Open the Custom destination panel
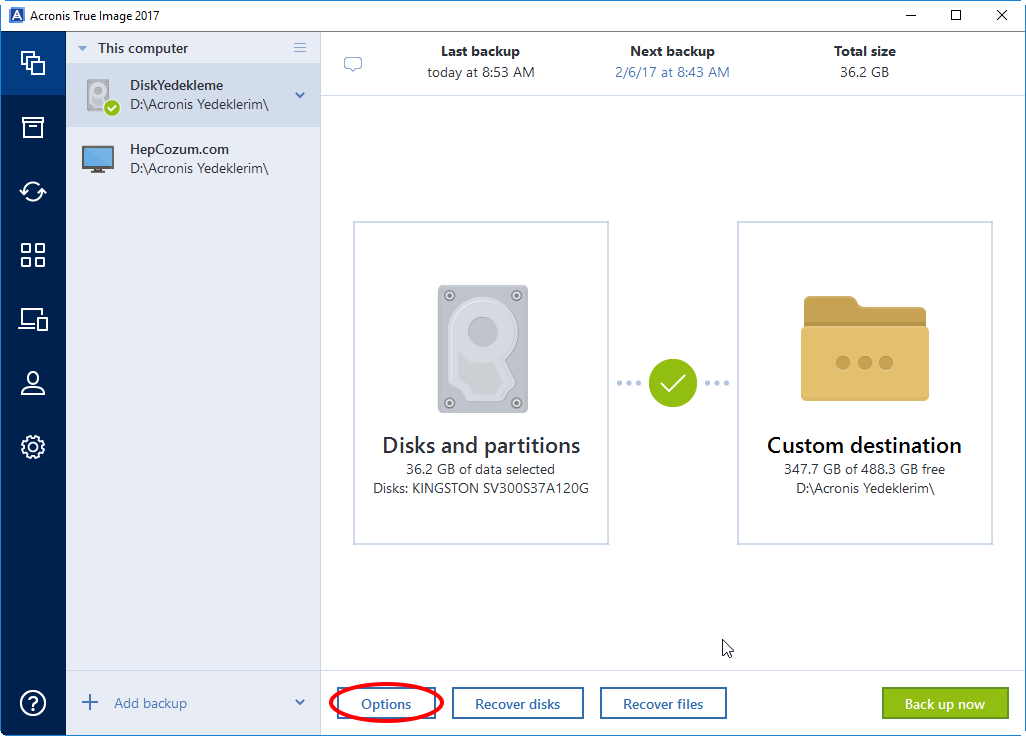The width and height of the screenshot is (1026, 736). 864,383
